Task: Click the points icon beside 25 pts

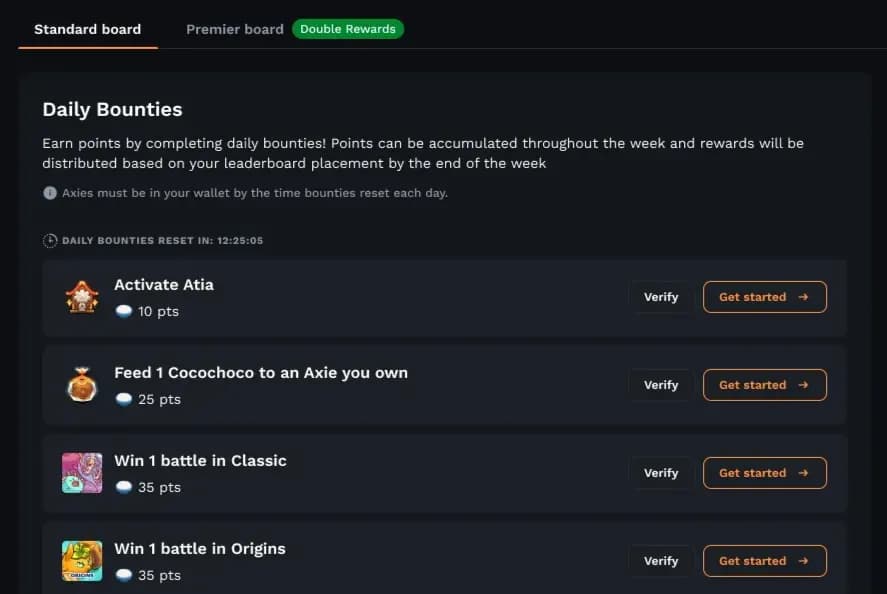Action: 124,400
